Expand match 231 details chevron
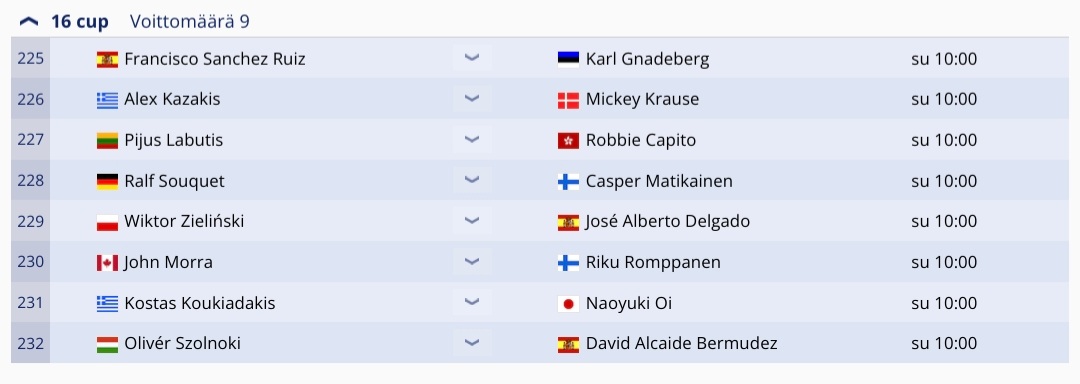The image size is (1080, 384). click(472, 302)
